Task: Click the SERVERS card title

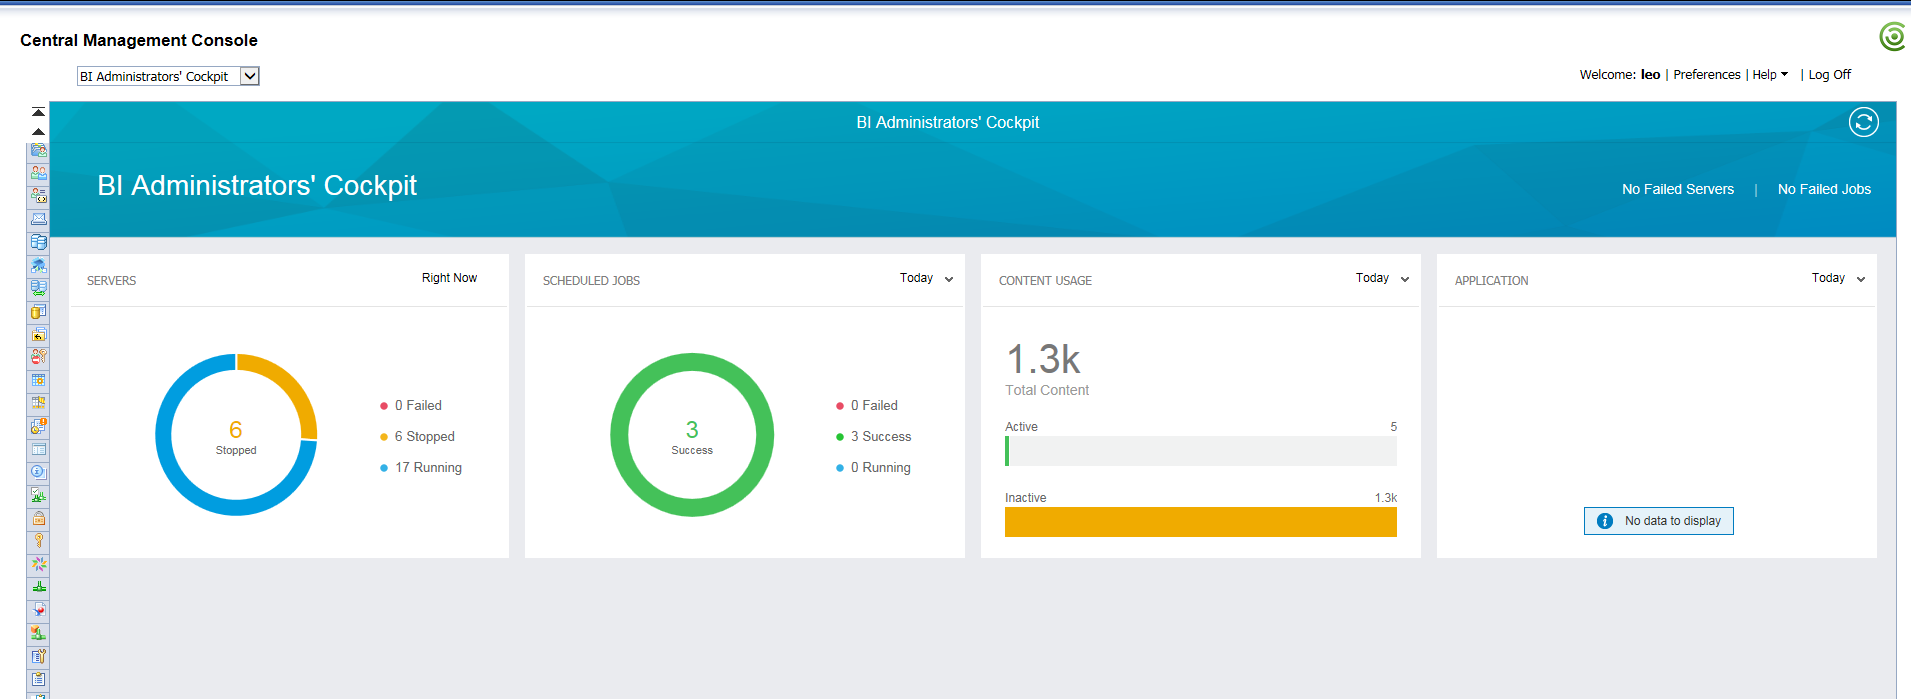Action: (x=111, y=281)
